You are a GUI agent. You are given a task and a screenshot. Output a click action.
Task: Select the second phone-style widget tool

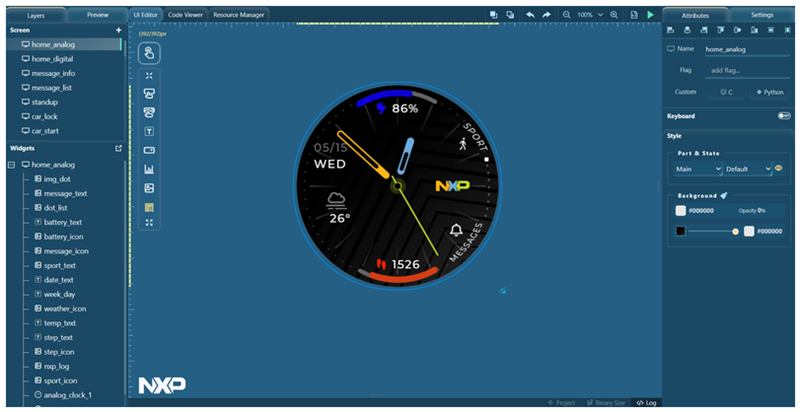click(x=149, y=113)
